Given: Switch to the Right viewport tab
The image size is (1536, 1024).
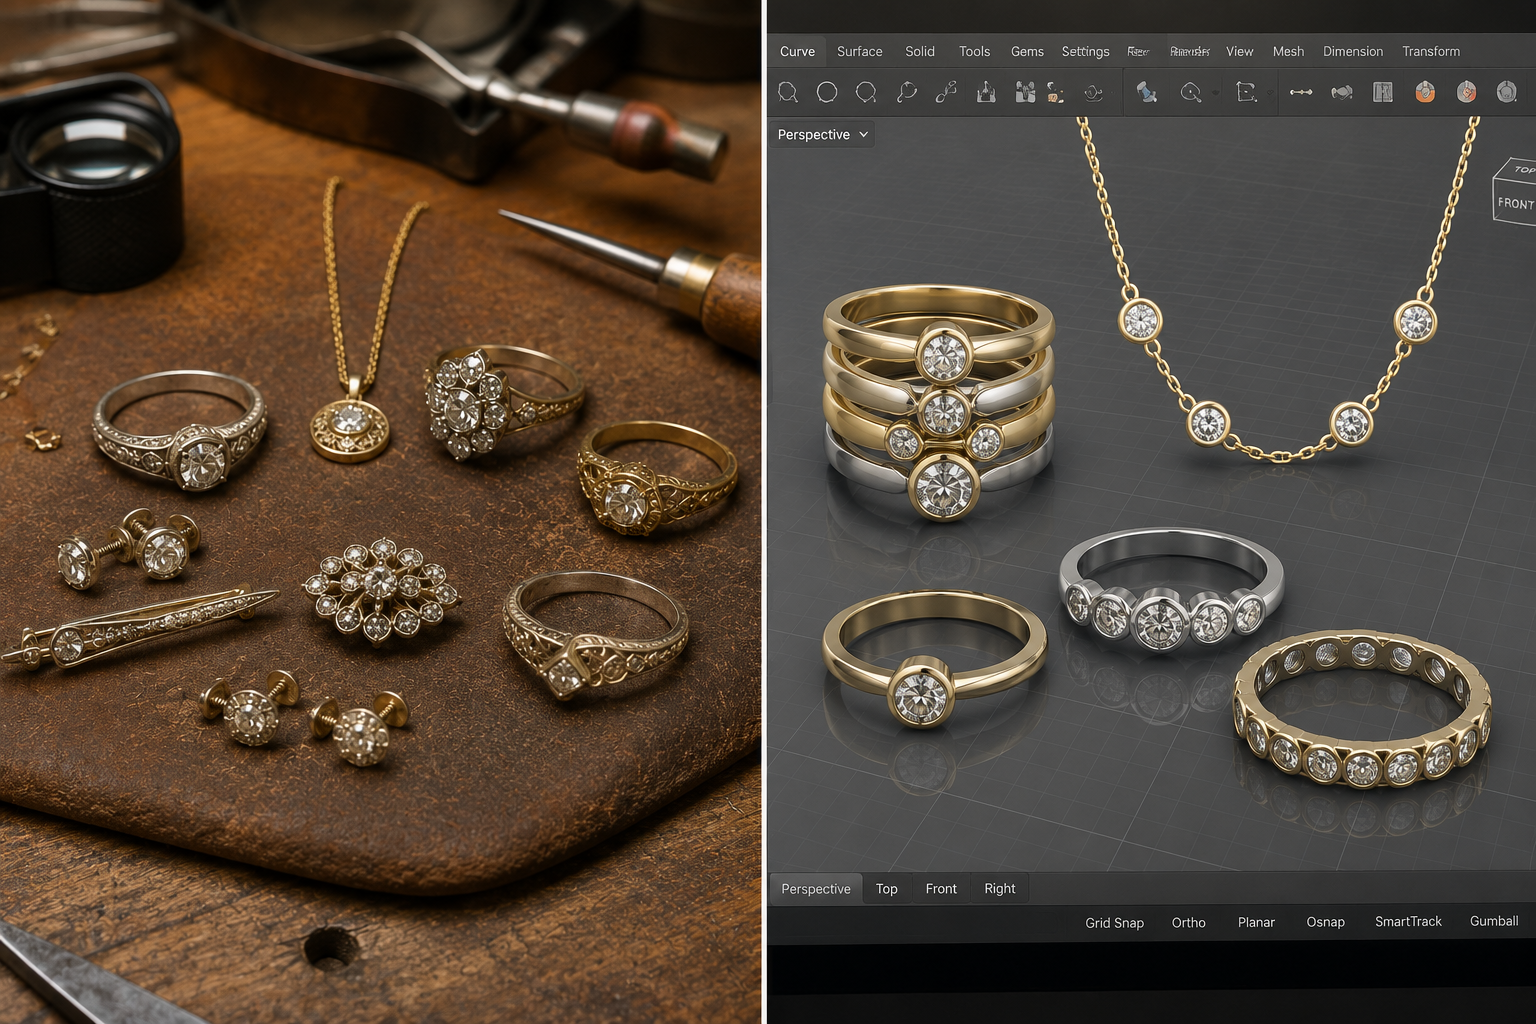Looking at the screenshot, I should [x=999, y=888].
